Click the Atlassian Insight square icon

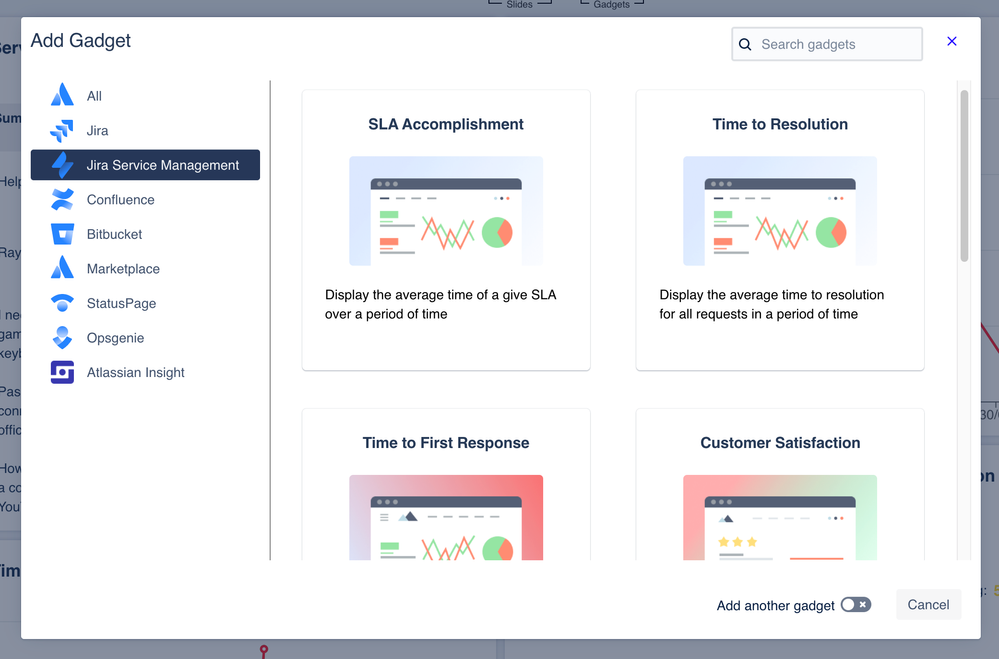point(62,372)
